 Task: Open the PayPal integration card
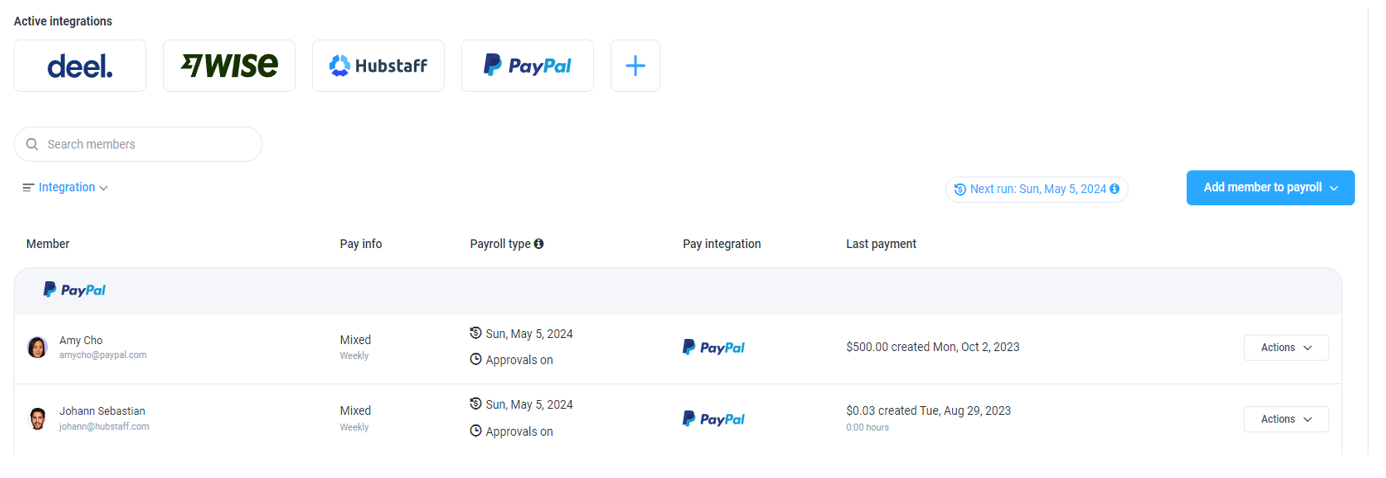tap(527, 66)
